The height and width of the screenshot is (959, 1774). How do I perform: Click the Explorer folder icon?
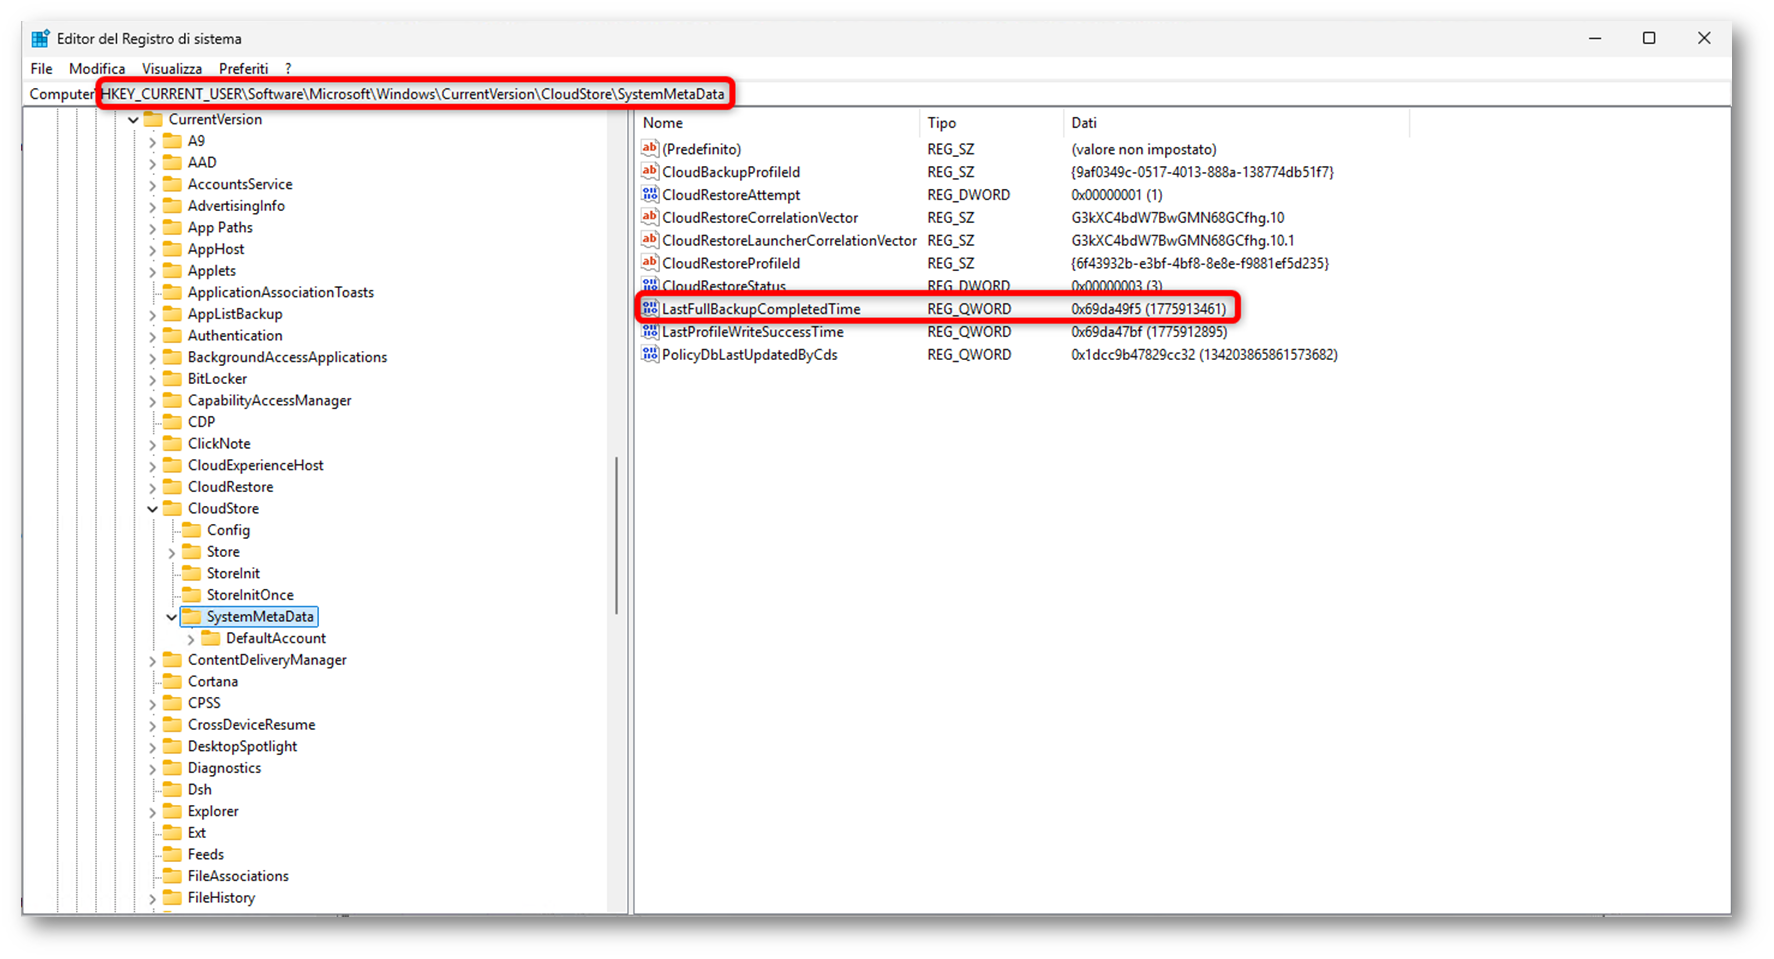coord(172,812)
